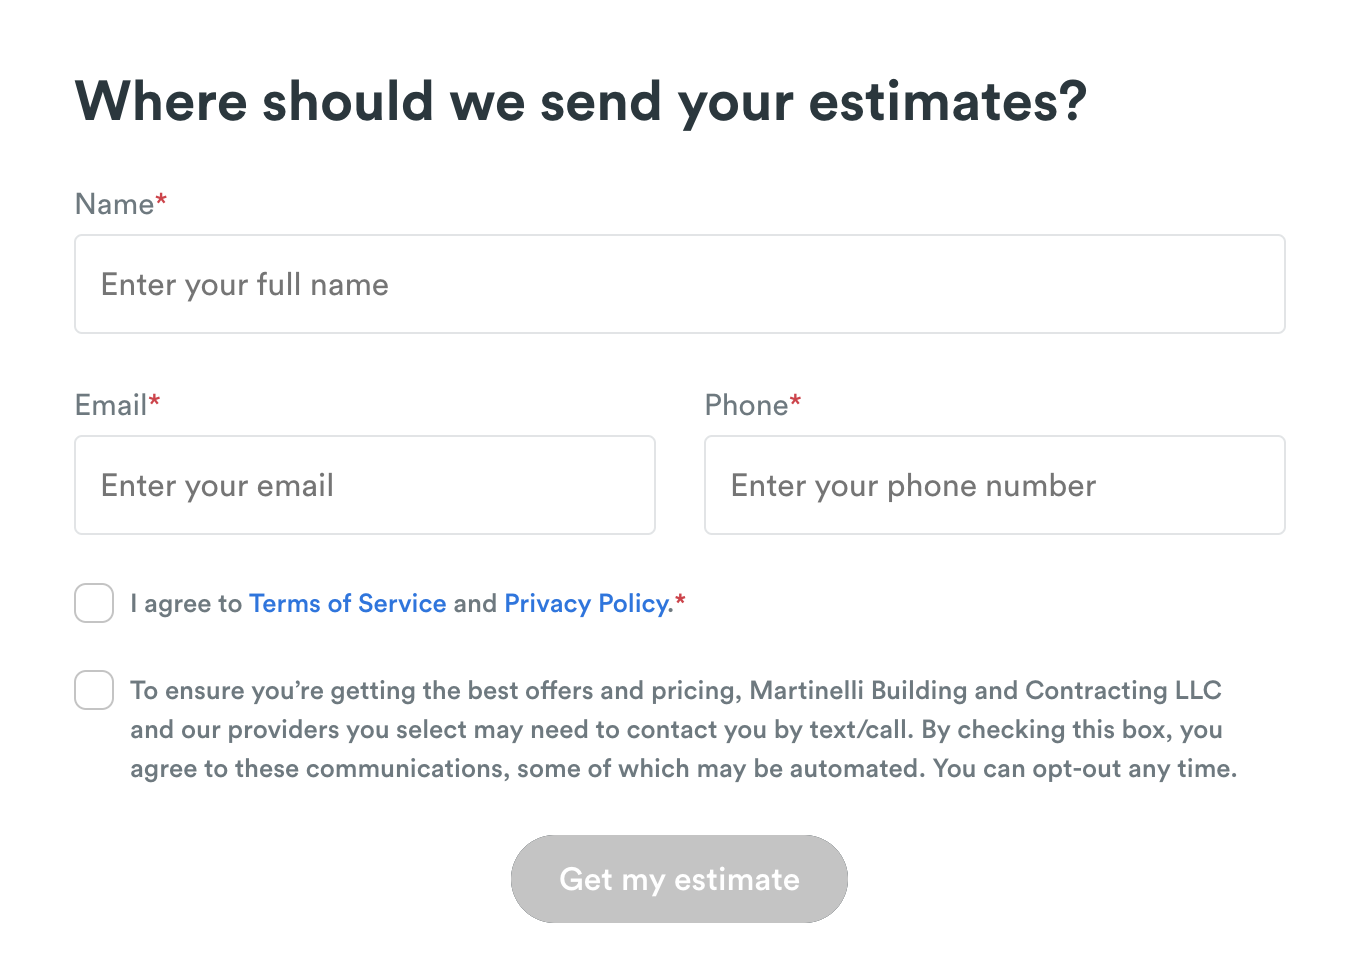1356x974 pixels.
Task: Click the red asterisk beside Phone
Action: [x=796, y=402]
